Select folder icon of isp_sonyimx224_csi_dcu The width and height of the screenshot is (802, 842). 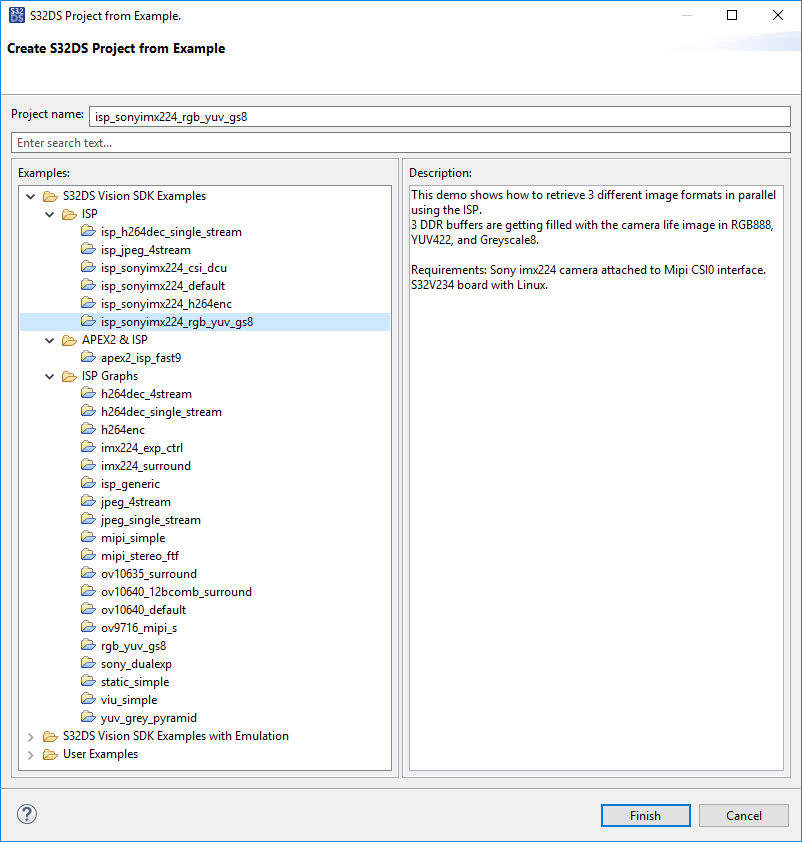click(88, 267)
